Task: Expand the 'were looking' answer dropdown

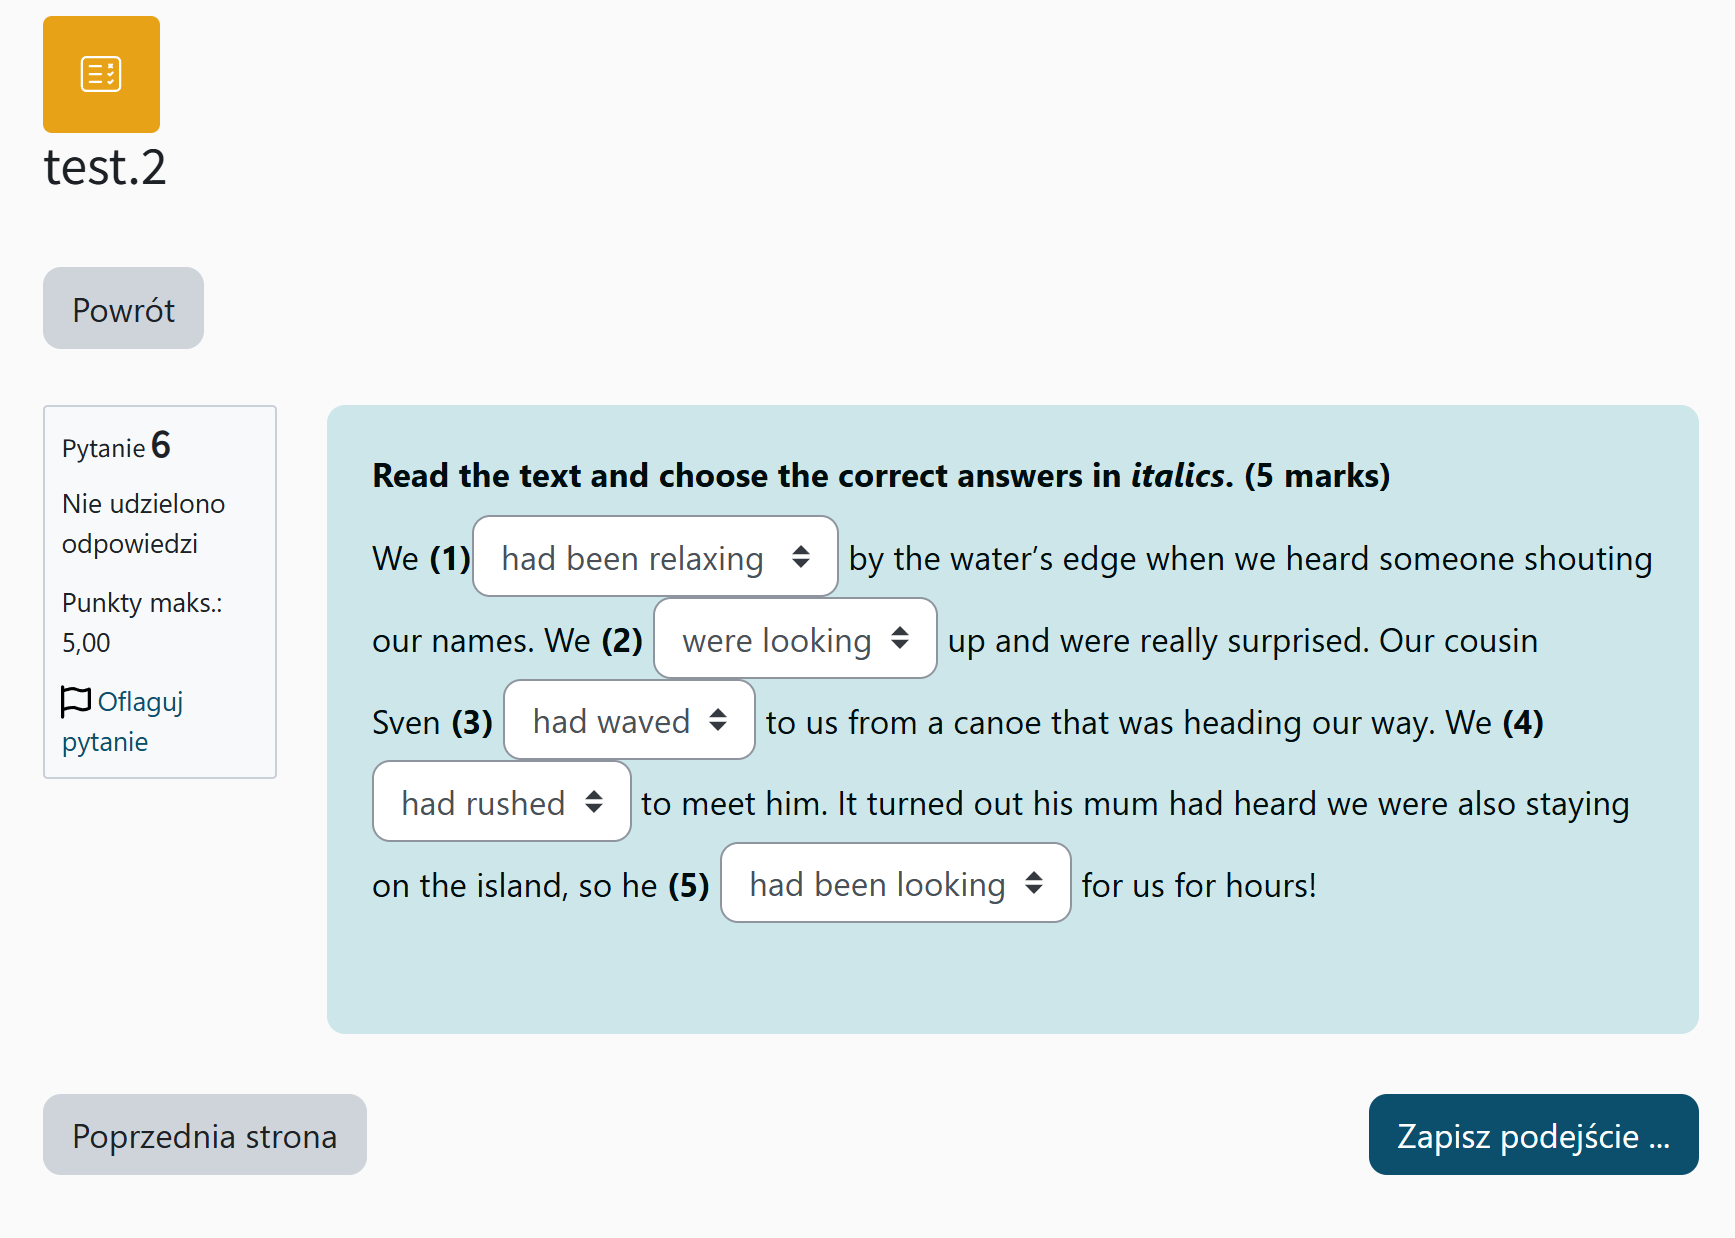Action: click(794, 639)
